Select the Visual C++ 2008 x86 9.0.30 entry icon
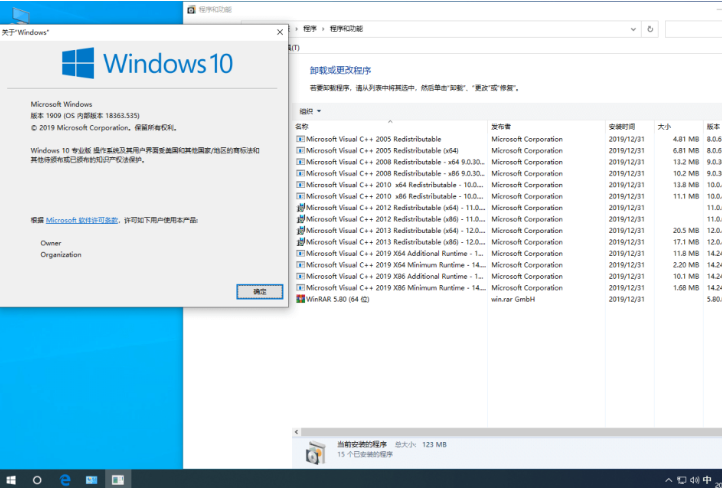 (x=300, y=174)
